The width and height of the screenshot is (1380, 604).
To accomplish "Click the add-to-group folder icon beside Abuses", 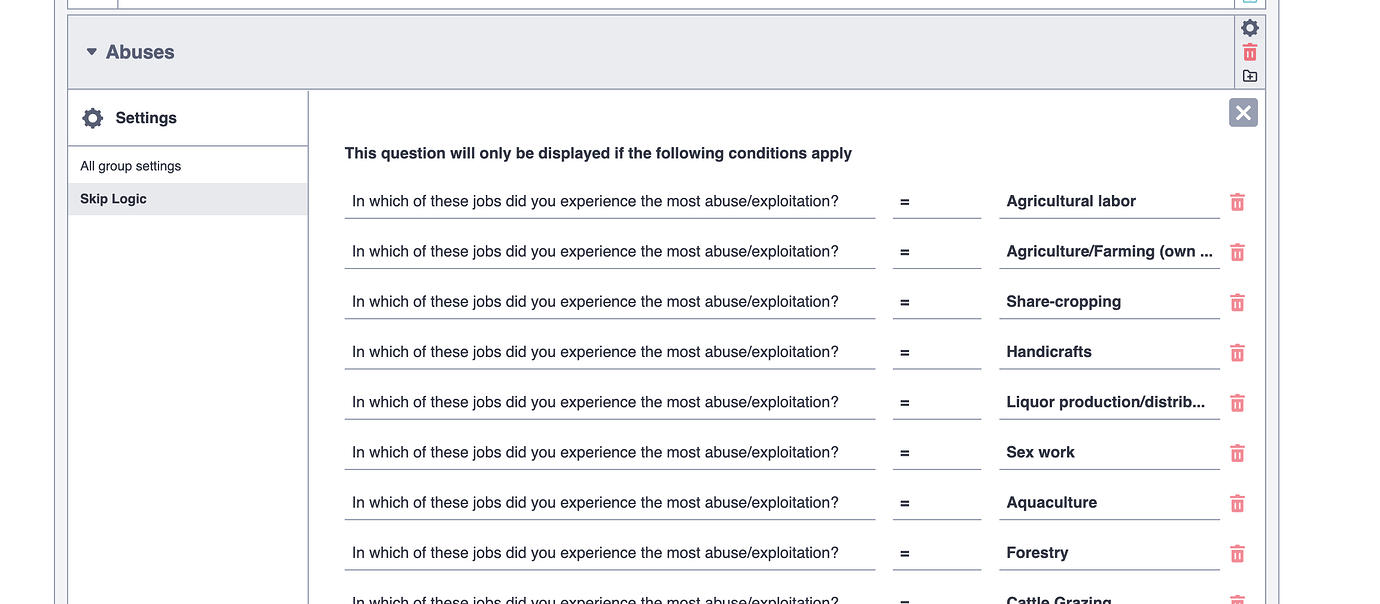I will [x=1249, y=76].
